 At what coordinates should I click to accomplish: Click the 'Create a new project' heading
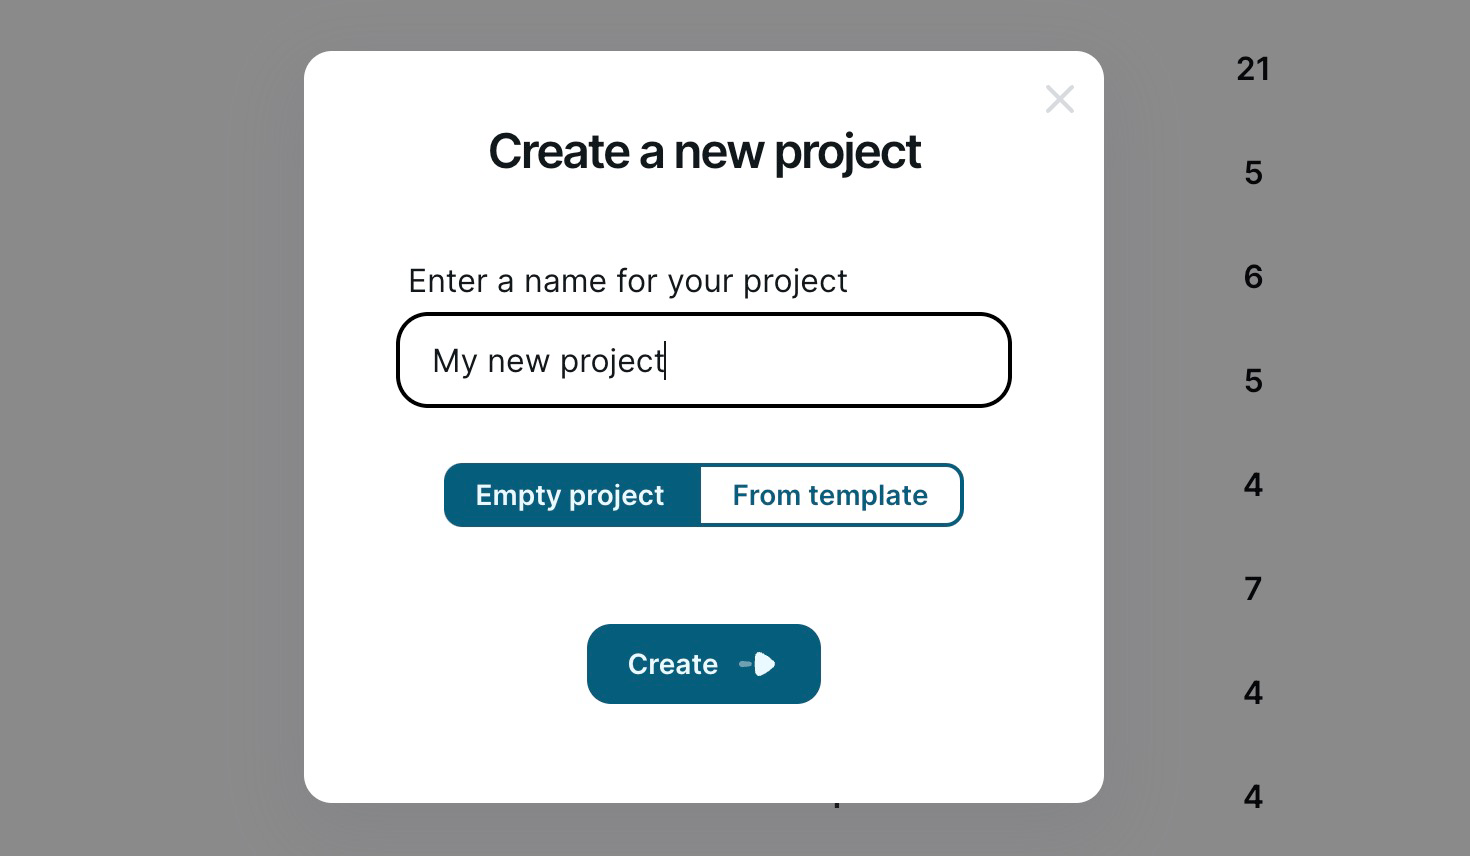[x=704, y=151]
